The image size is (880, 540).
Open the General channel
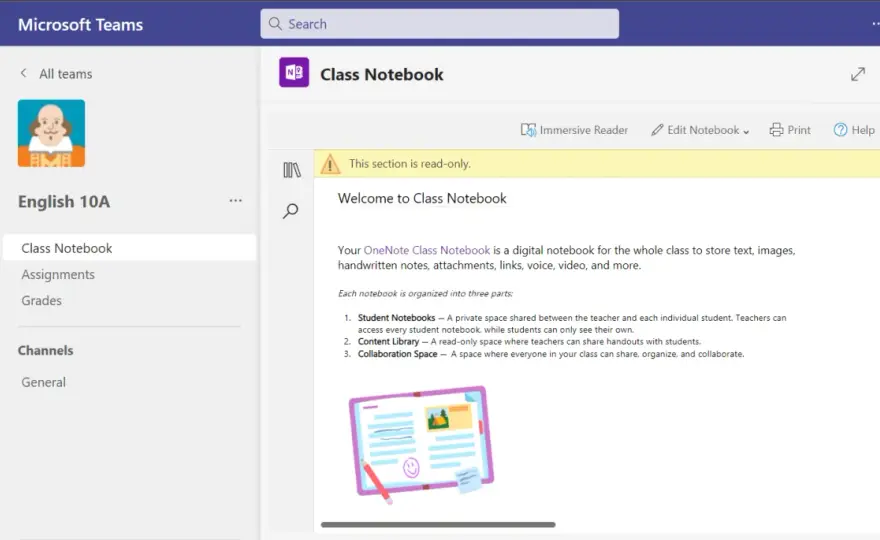coord(43,382)
